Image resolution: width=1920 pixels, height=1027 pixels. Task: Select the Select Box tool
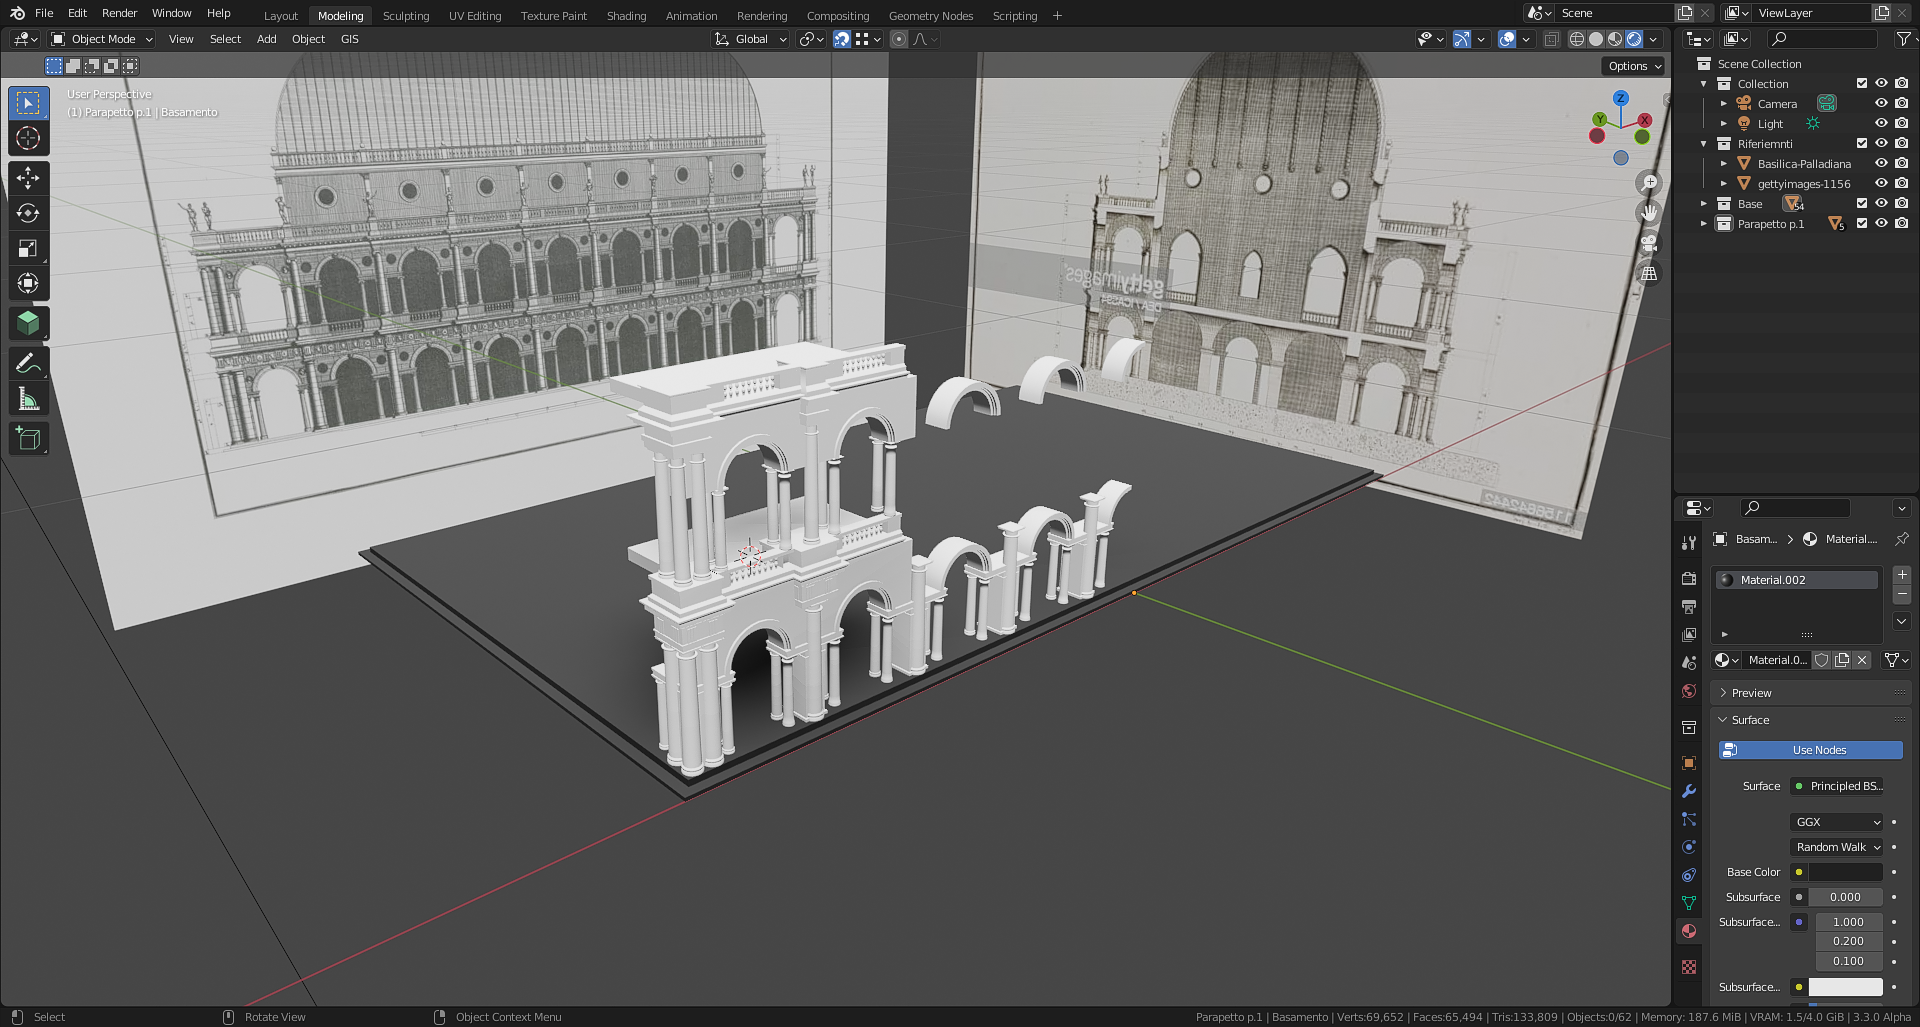[28, 103]
